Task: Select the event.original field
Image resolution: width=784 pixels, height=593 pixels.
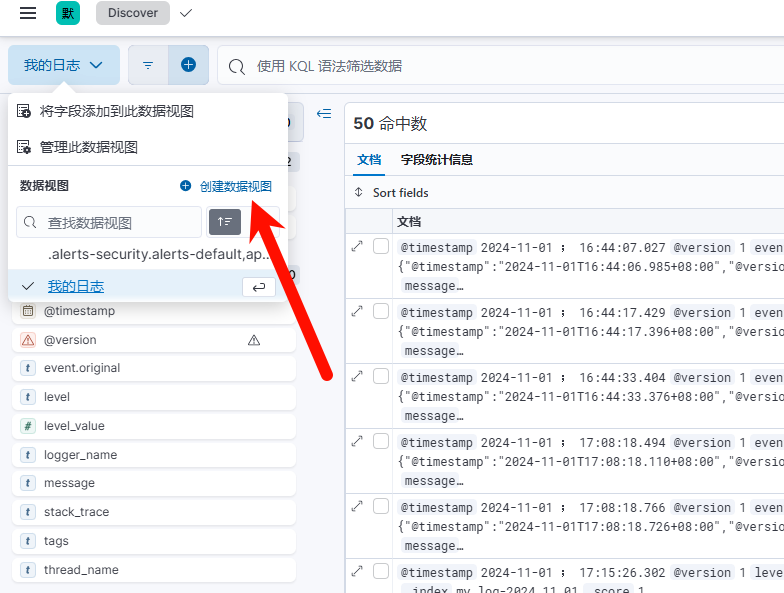Action: [x=154, y=368]
